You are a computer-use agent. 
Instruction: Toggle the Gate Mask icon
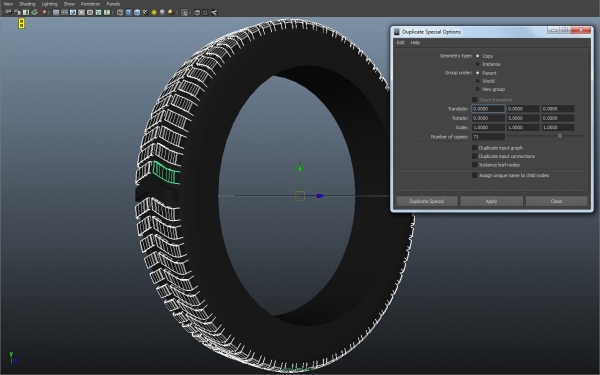(81, 12)
